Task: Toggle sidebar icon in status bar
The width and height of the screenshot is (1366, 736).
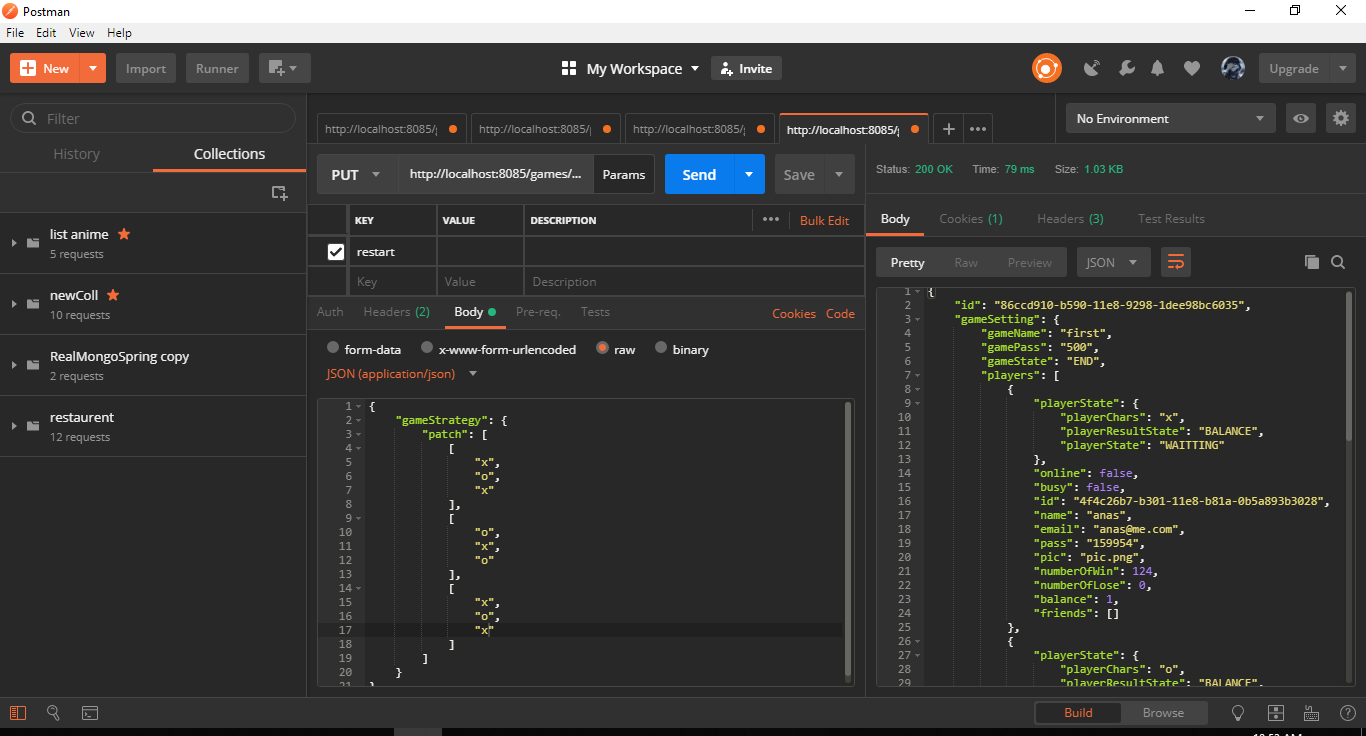Action: 17,713
